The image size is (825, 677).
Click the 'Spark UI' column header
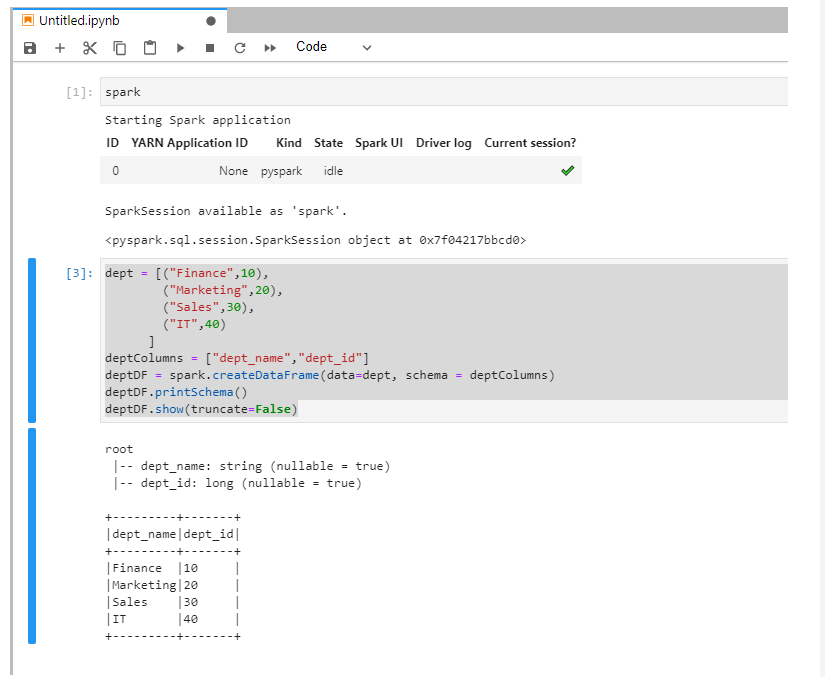click(x=379, y=143)
